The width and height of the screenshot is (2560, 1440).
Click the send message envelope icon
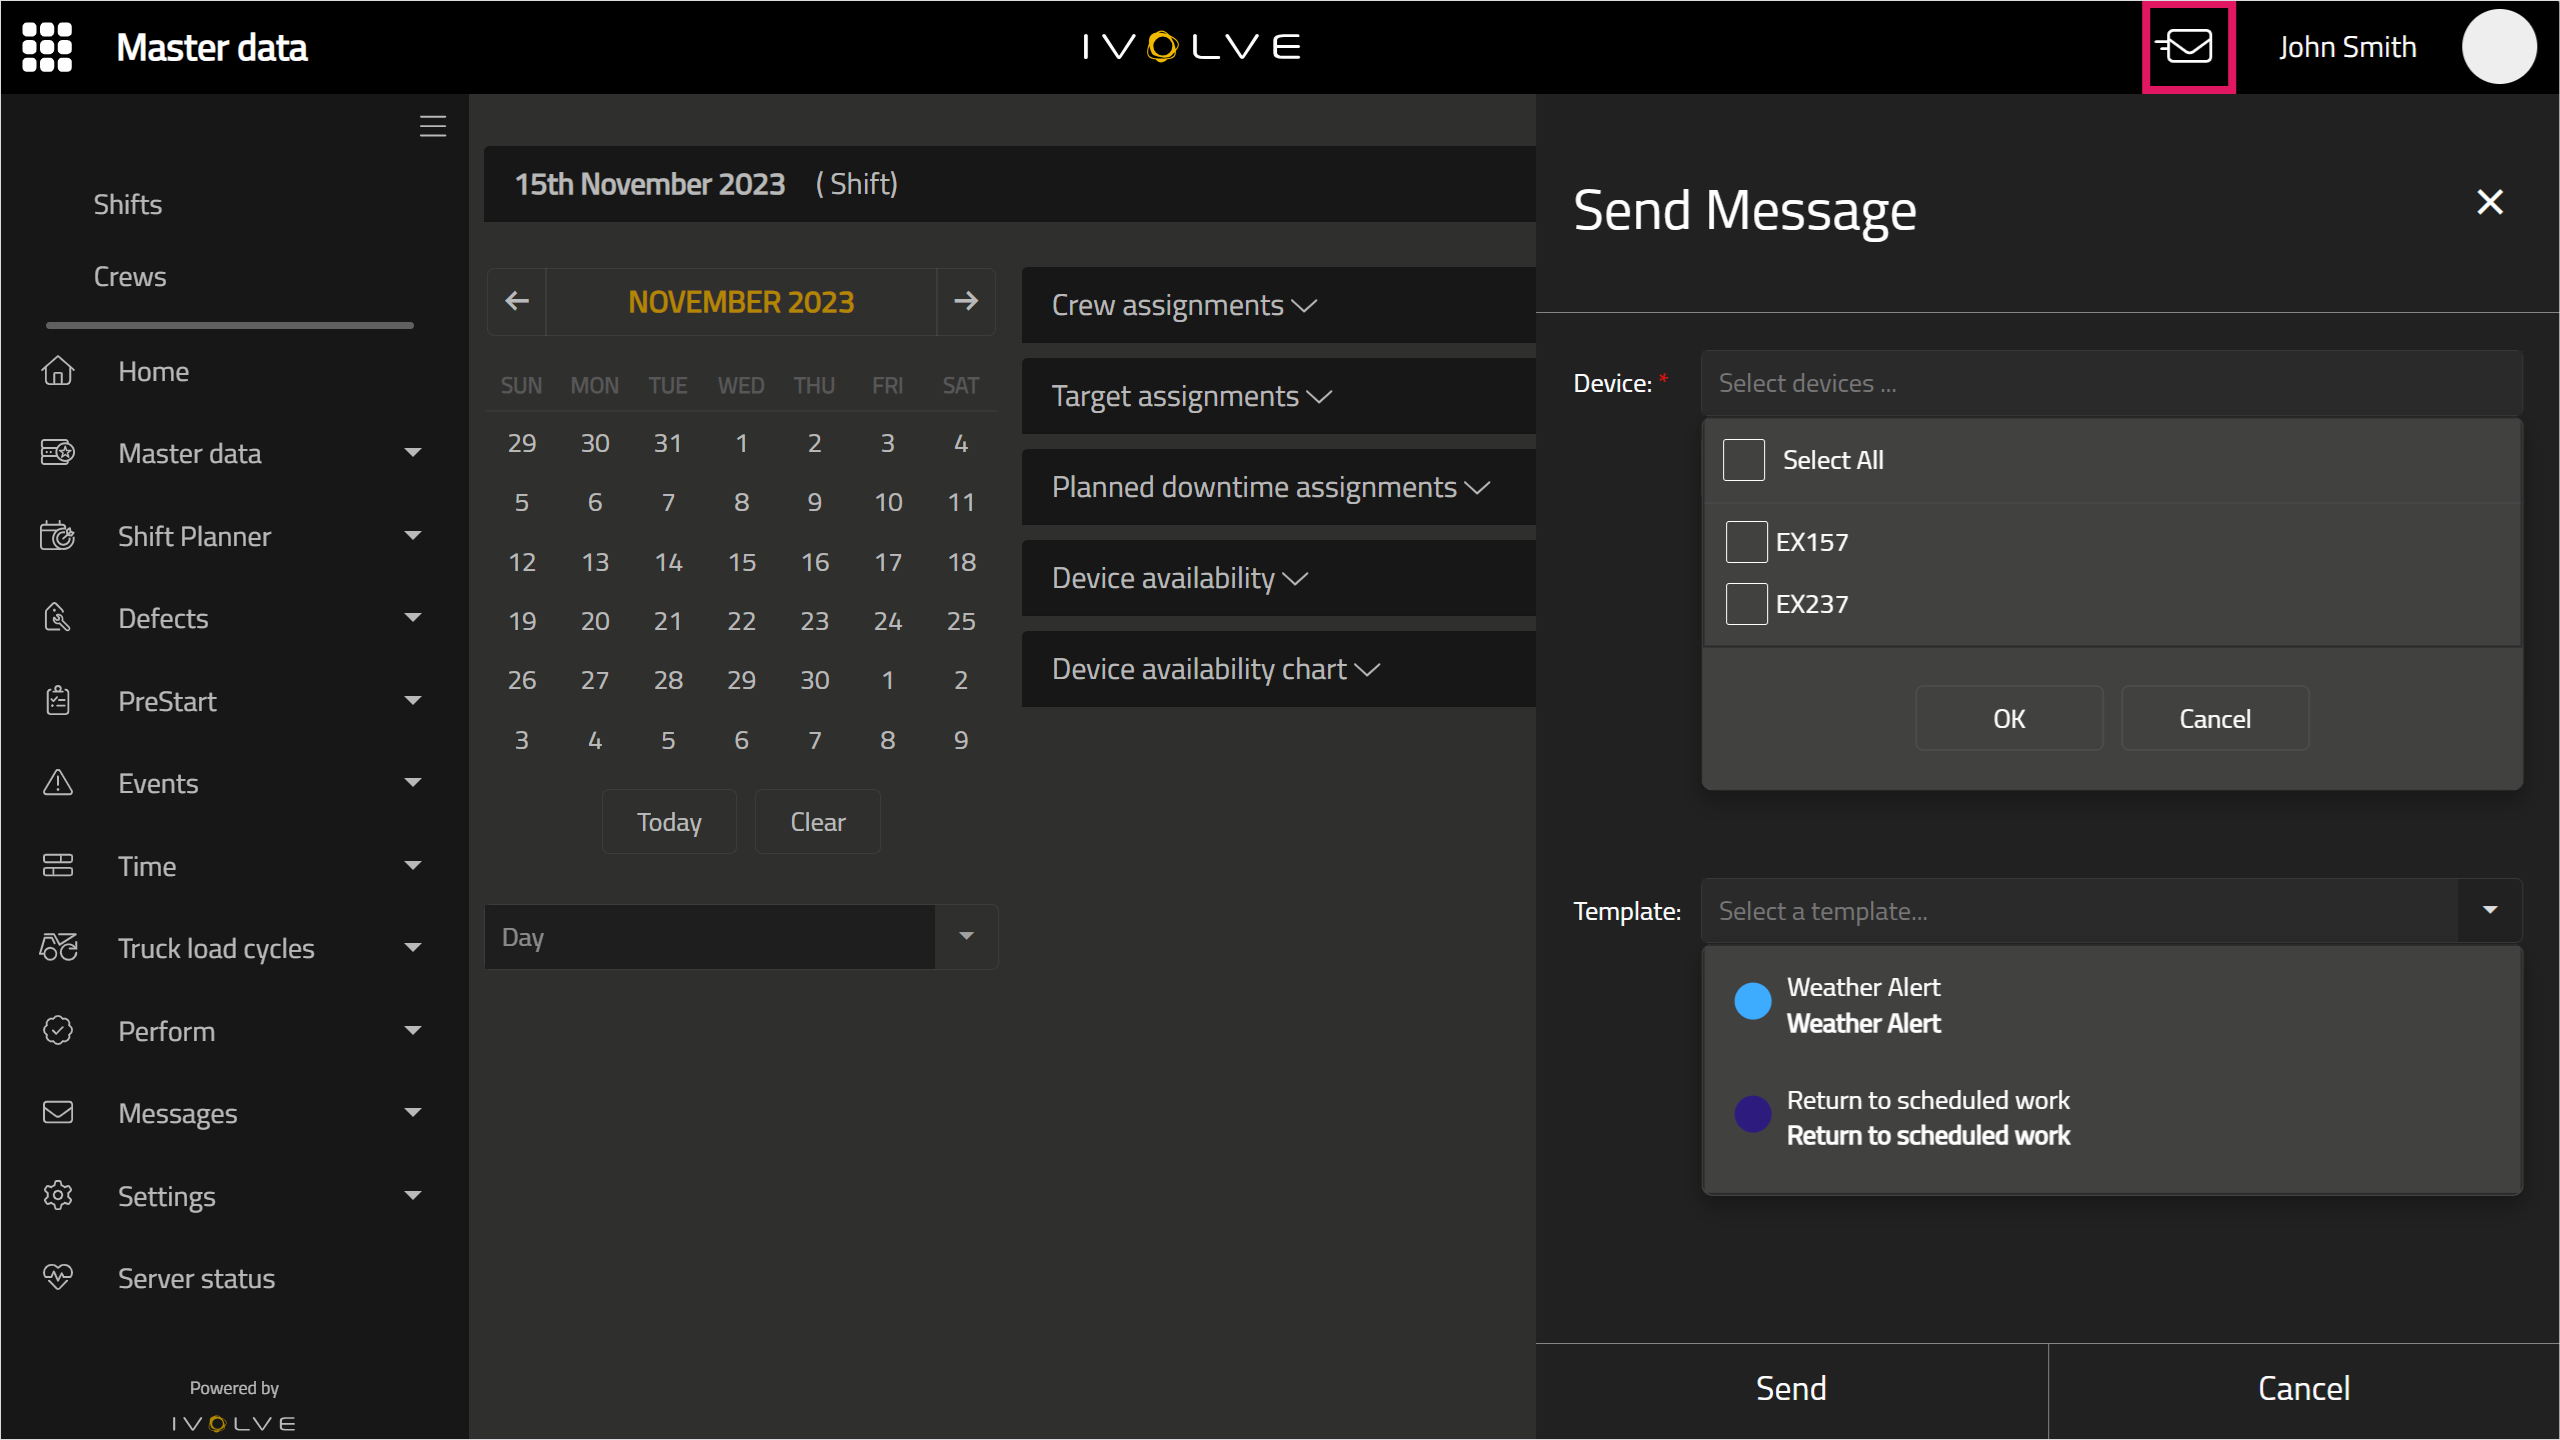pyautogui.click(x=2187, y=47)
